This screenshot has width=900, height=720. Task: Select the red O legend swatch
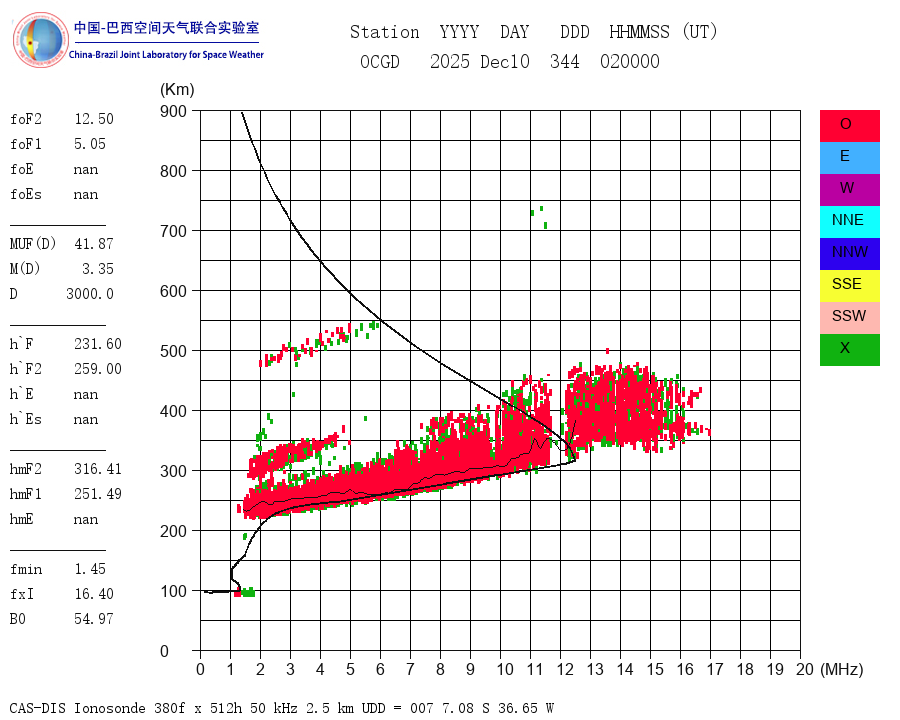tap(849, 126)
